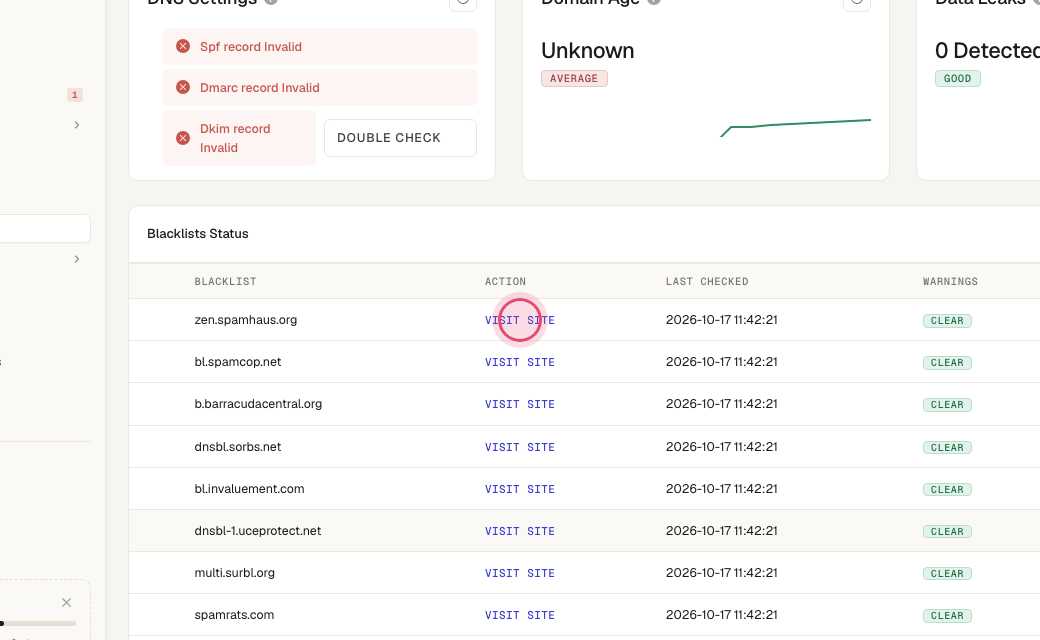Click the sidebar progress bar
1040x640 pixels.
tap(38, 623)
